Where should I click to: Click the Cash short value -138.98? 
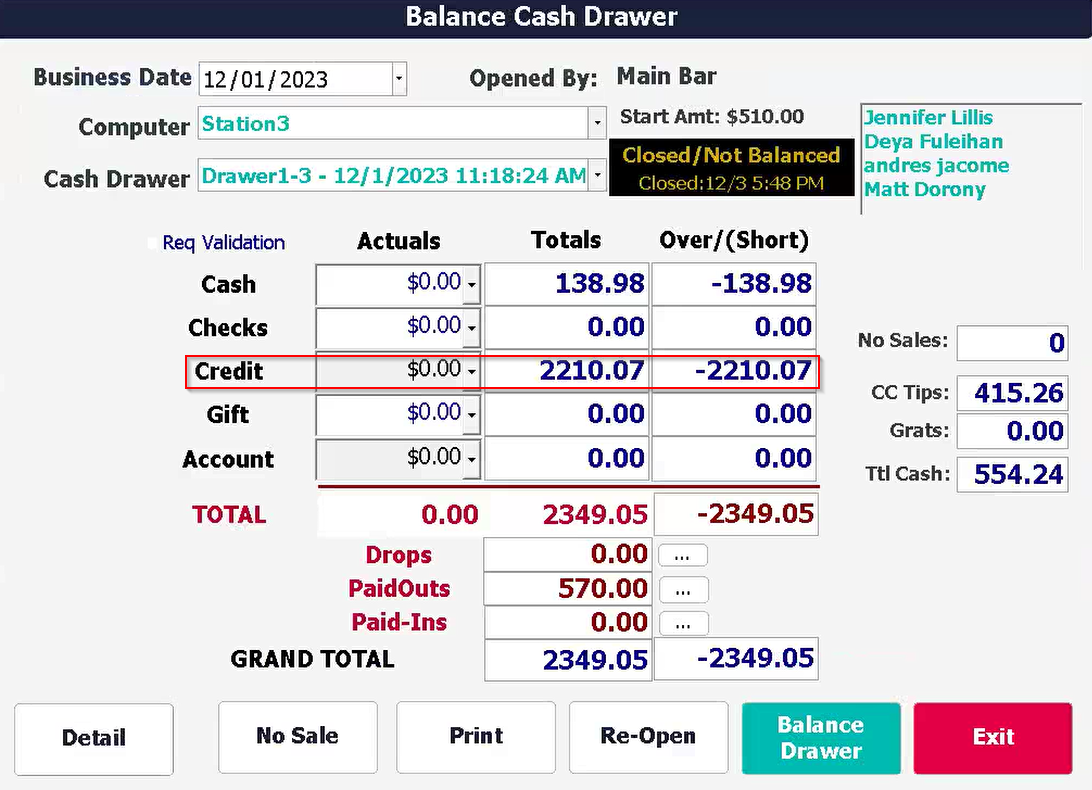pos(734,284)
